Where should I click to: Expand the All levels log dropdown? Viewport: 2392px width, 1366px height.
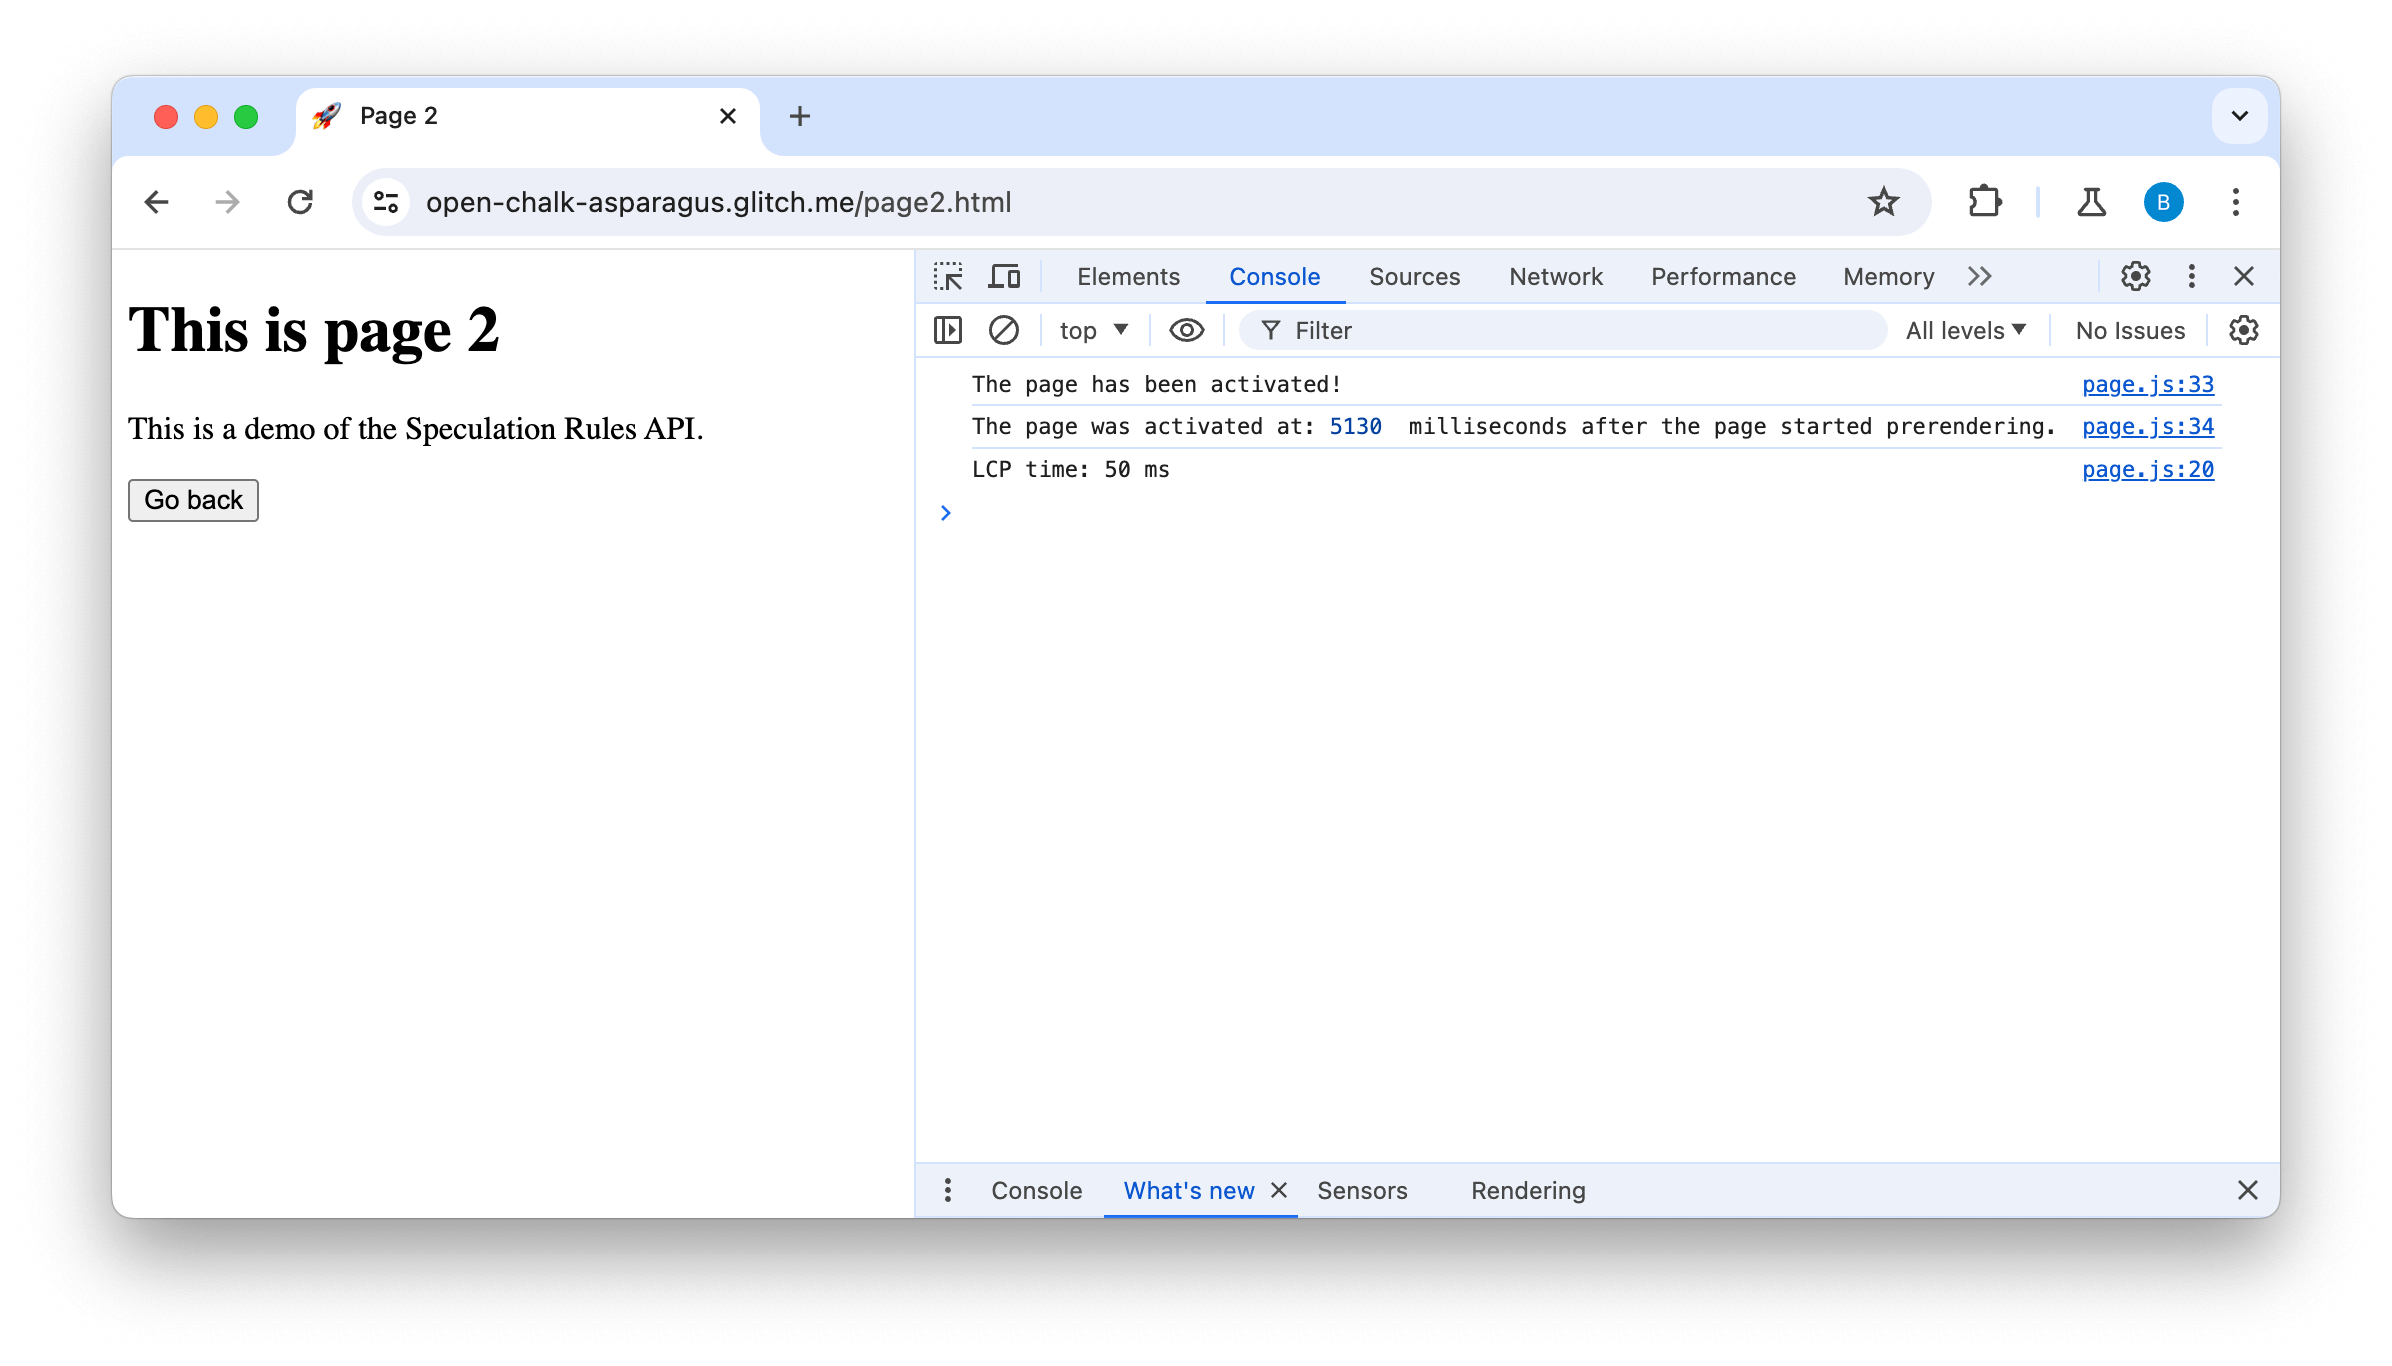(x=1965, y=329)
